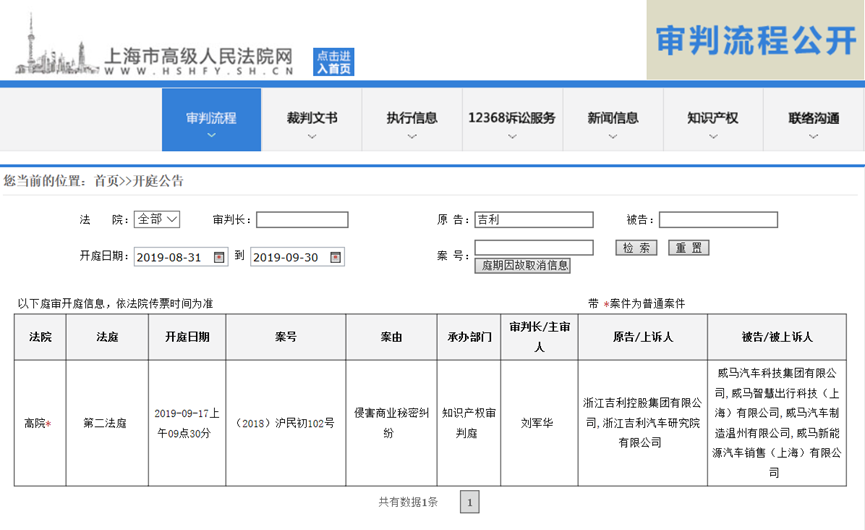Expand chevron under 裁判文书
865x530 pixels.
click(312, 136)
